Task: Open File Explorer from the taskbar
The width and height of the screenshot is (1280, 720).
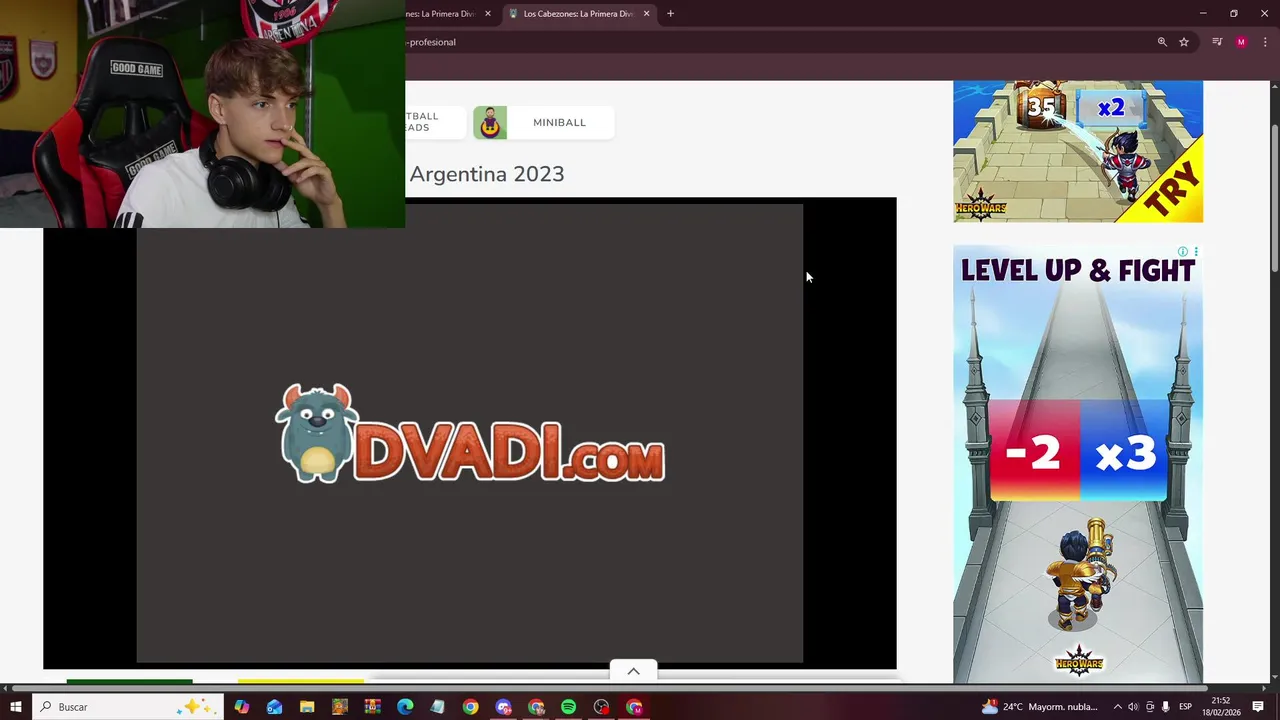Action: tap(307, 707)
